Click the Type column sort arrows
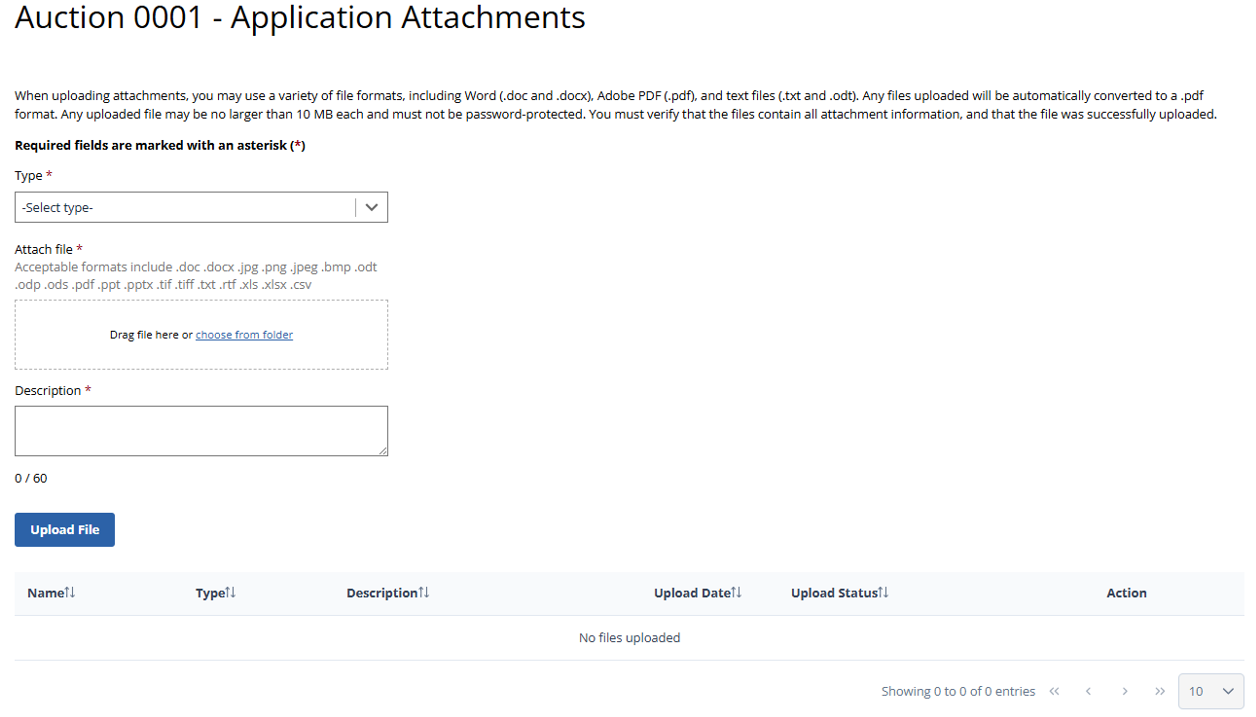 231,593
